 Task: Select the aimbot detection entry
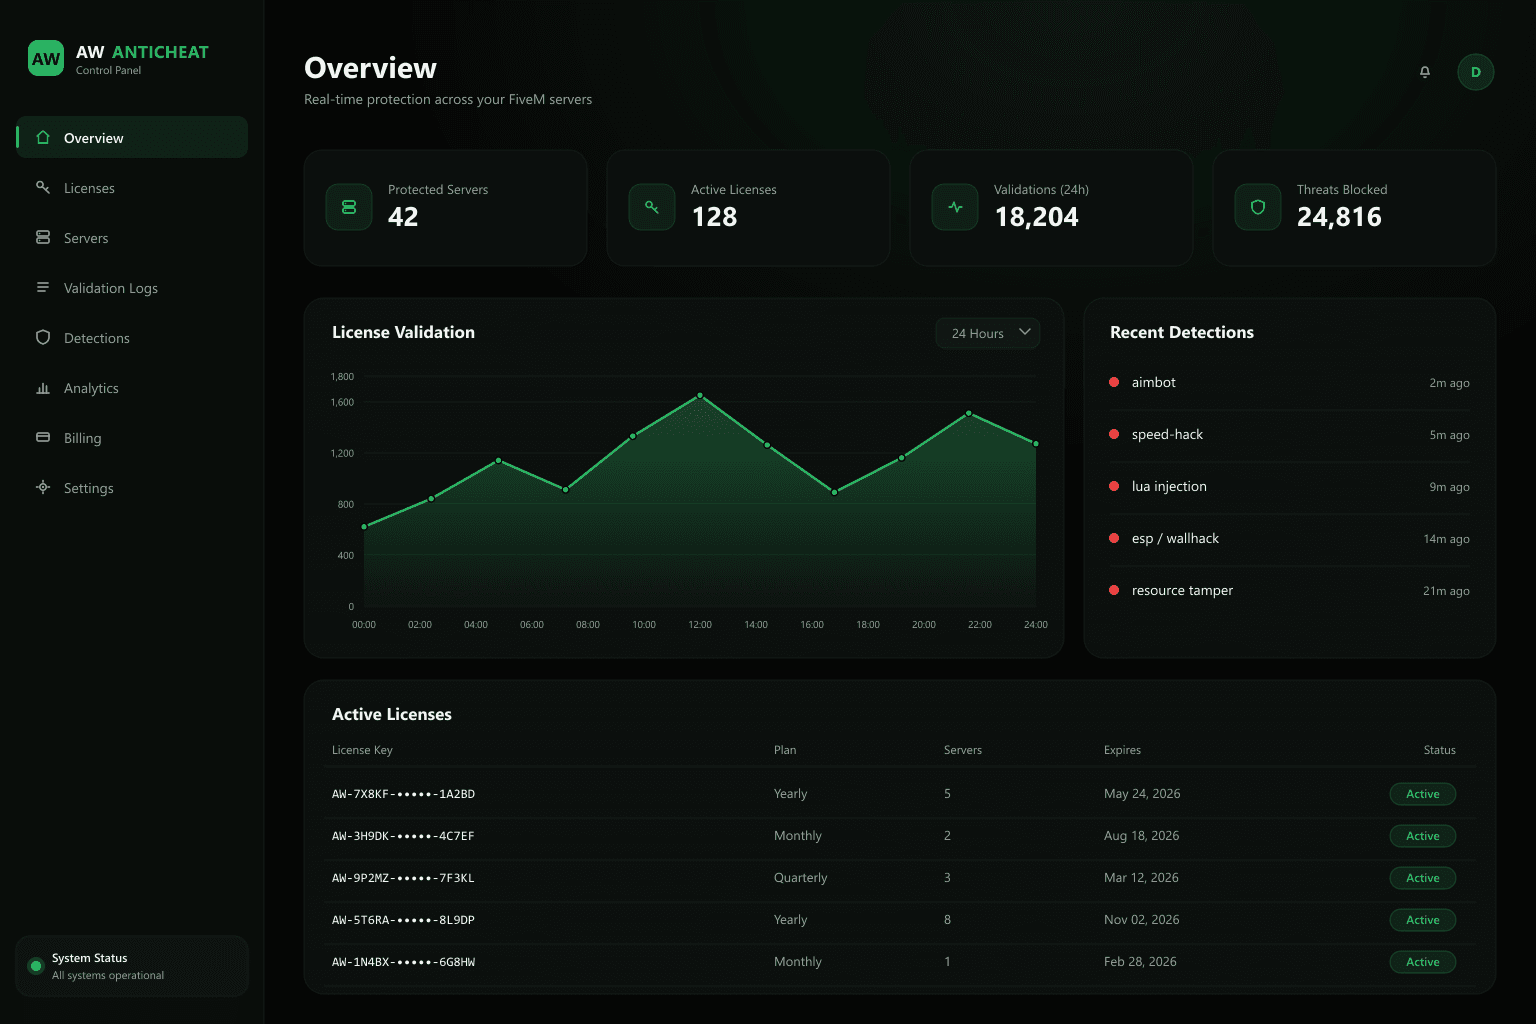click(x=1290, y=383)
